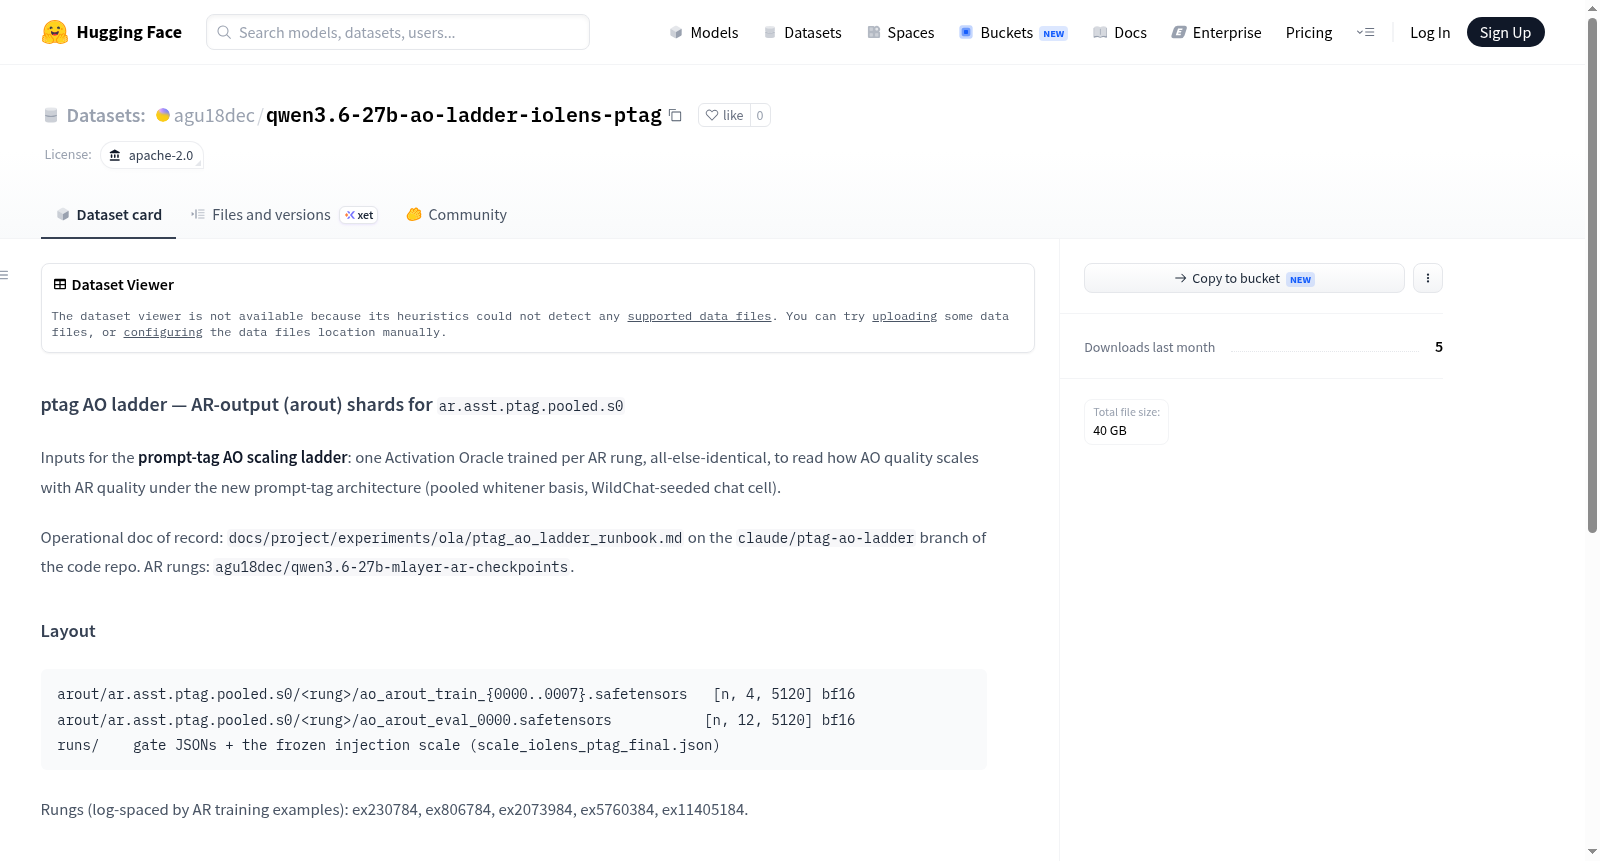Open the Enterprise page
Screen dimensions: 1600x861
(1216, 32)
